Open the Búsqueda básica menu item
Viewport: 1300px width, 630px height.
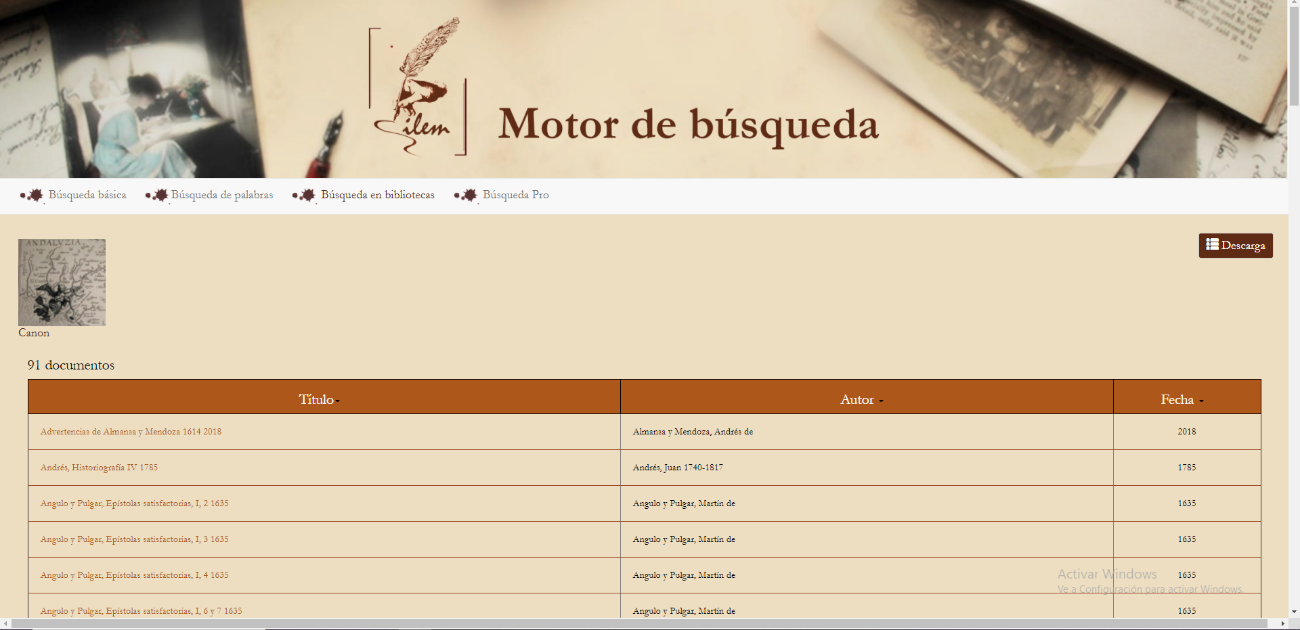pyautogui.click(x=87, y=195)
